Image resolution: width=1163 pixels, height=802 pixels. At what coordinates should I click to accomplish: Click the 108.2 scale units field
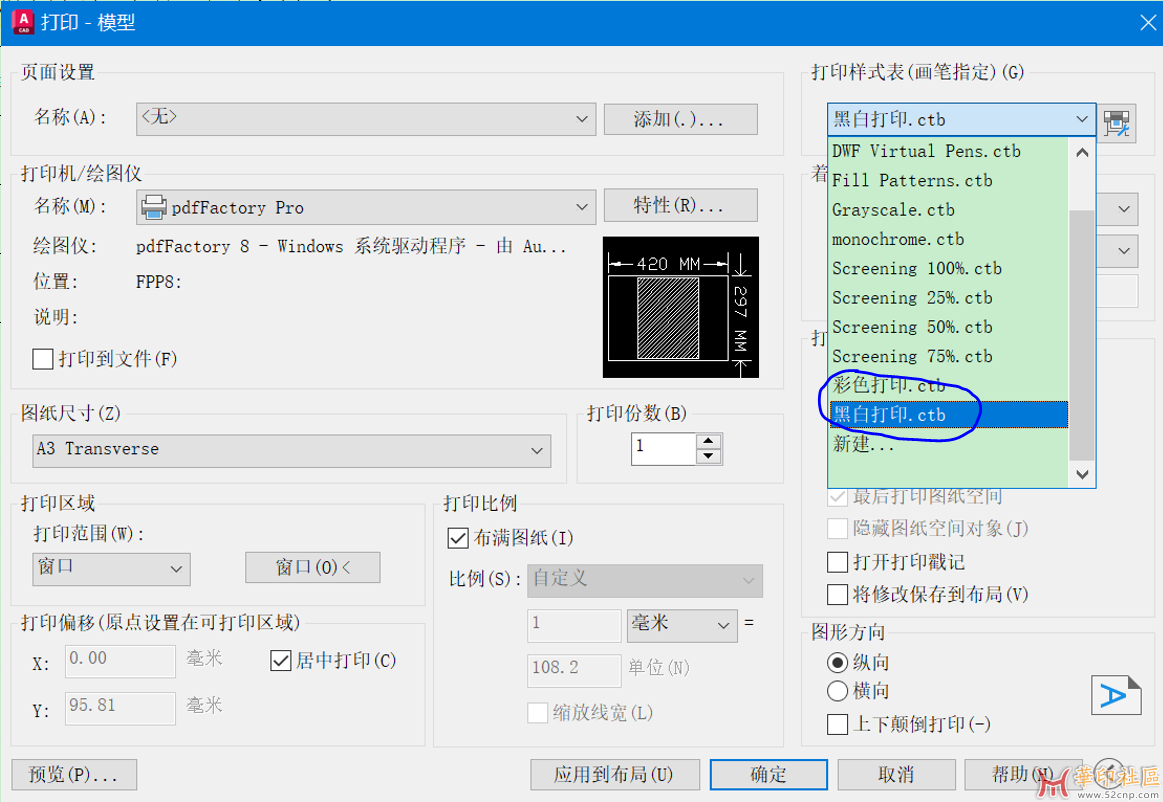pos(573,670)
